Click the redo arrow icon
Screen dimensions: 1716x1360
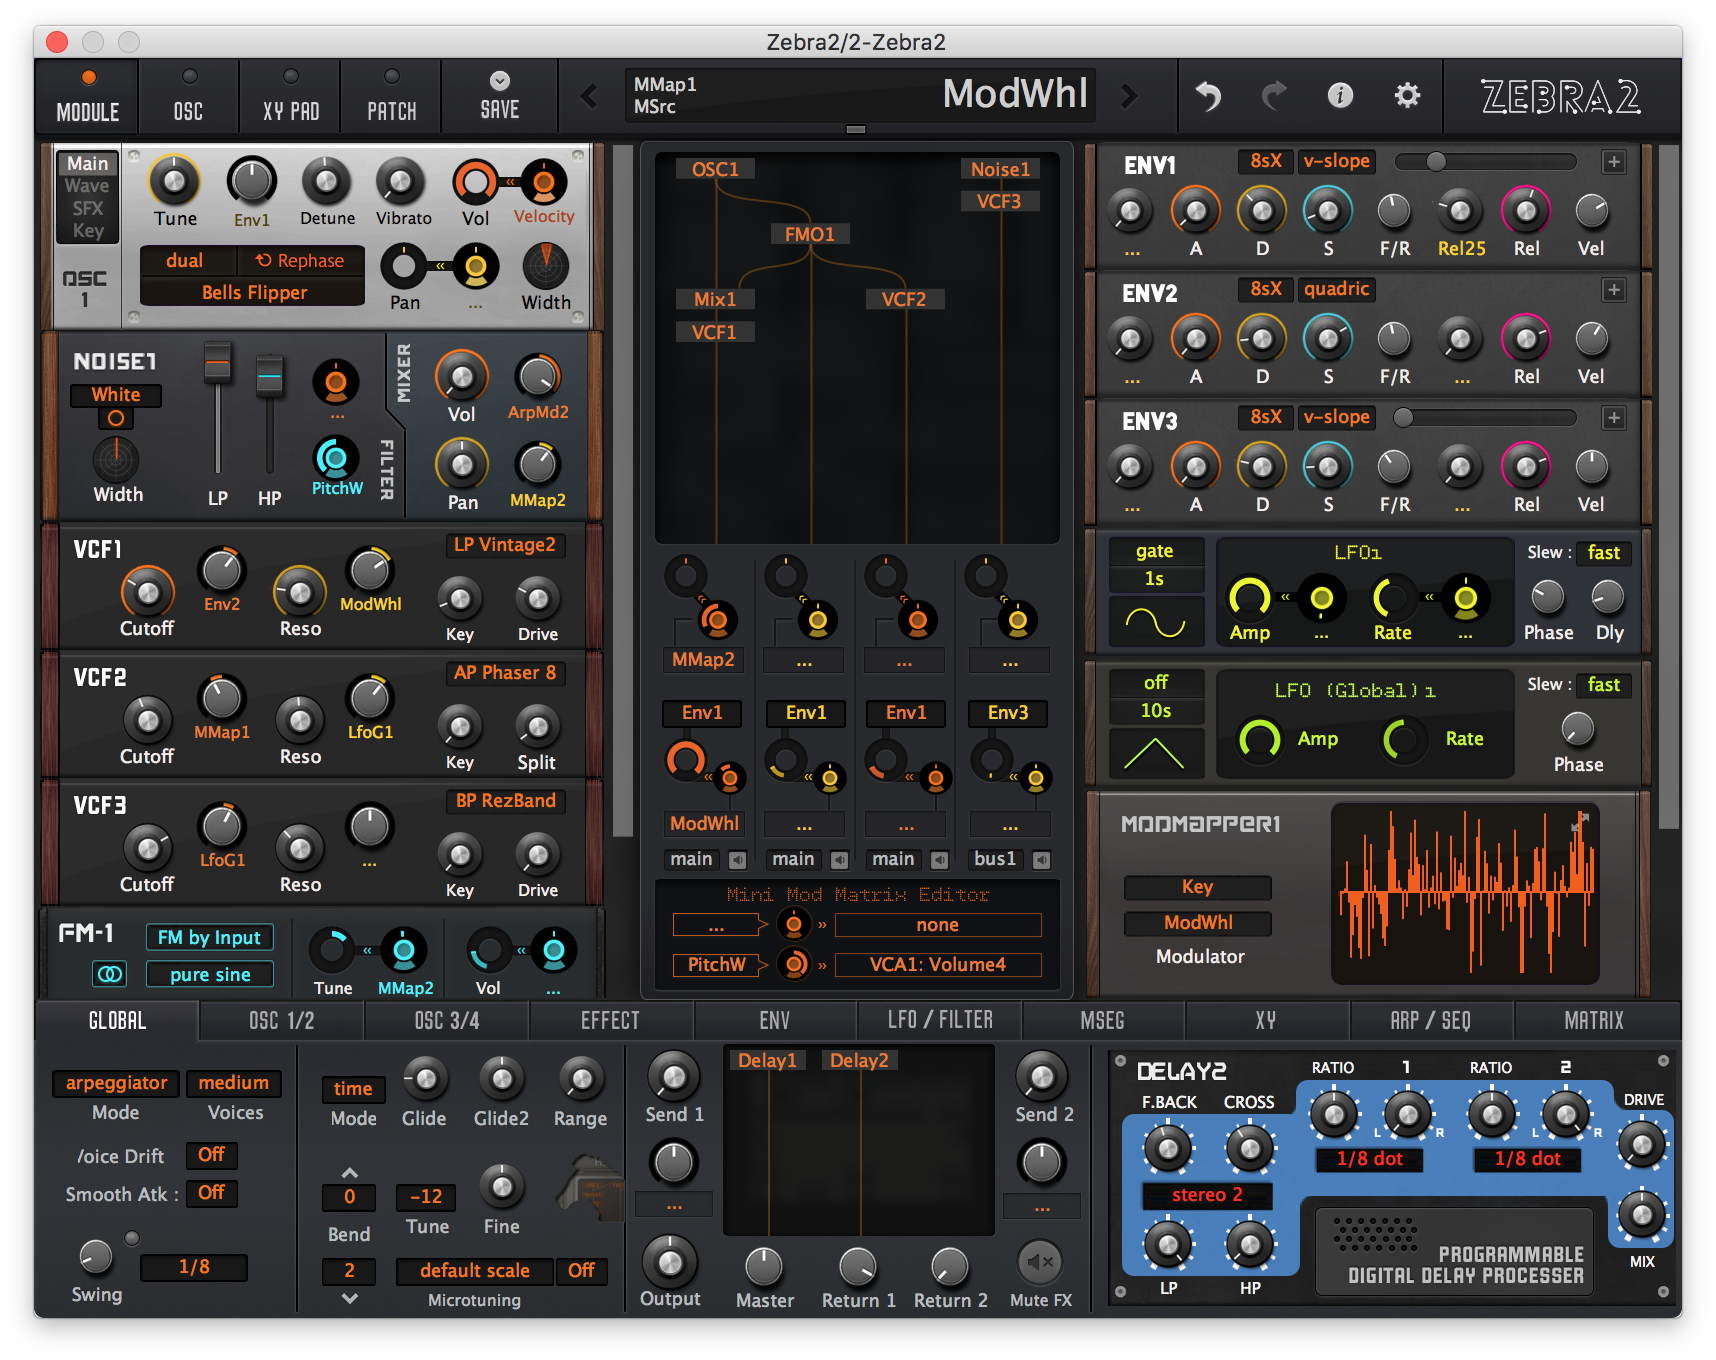(1274, 96)
